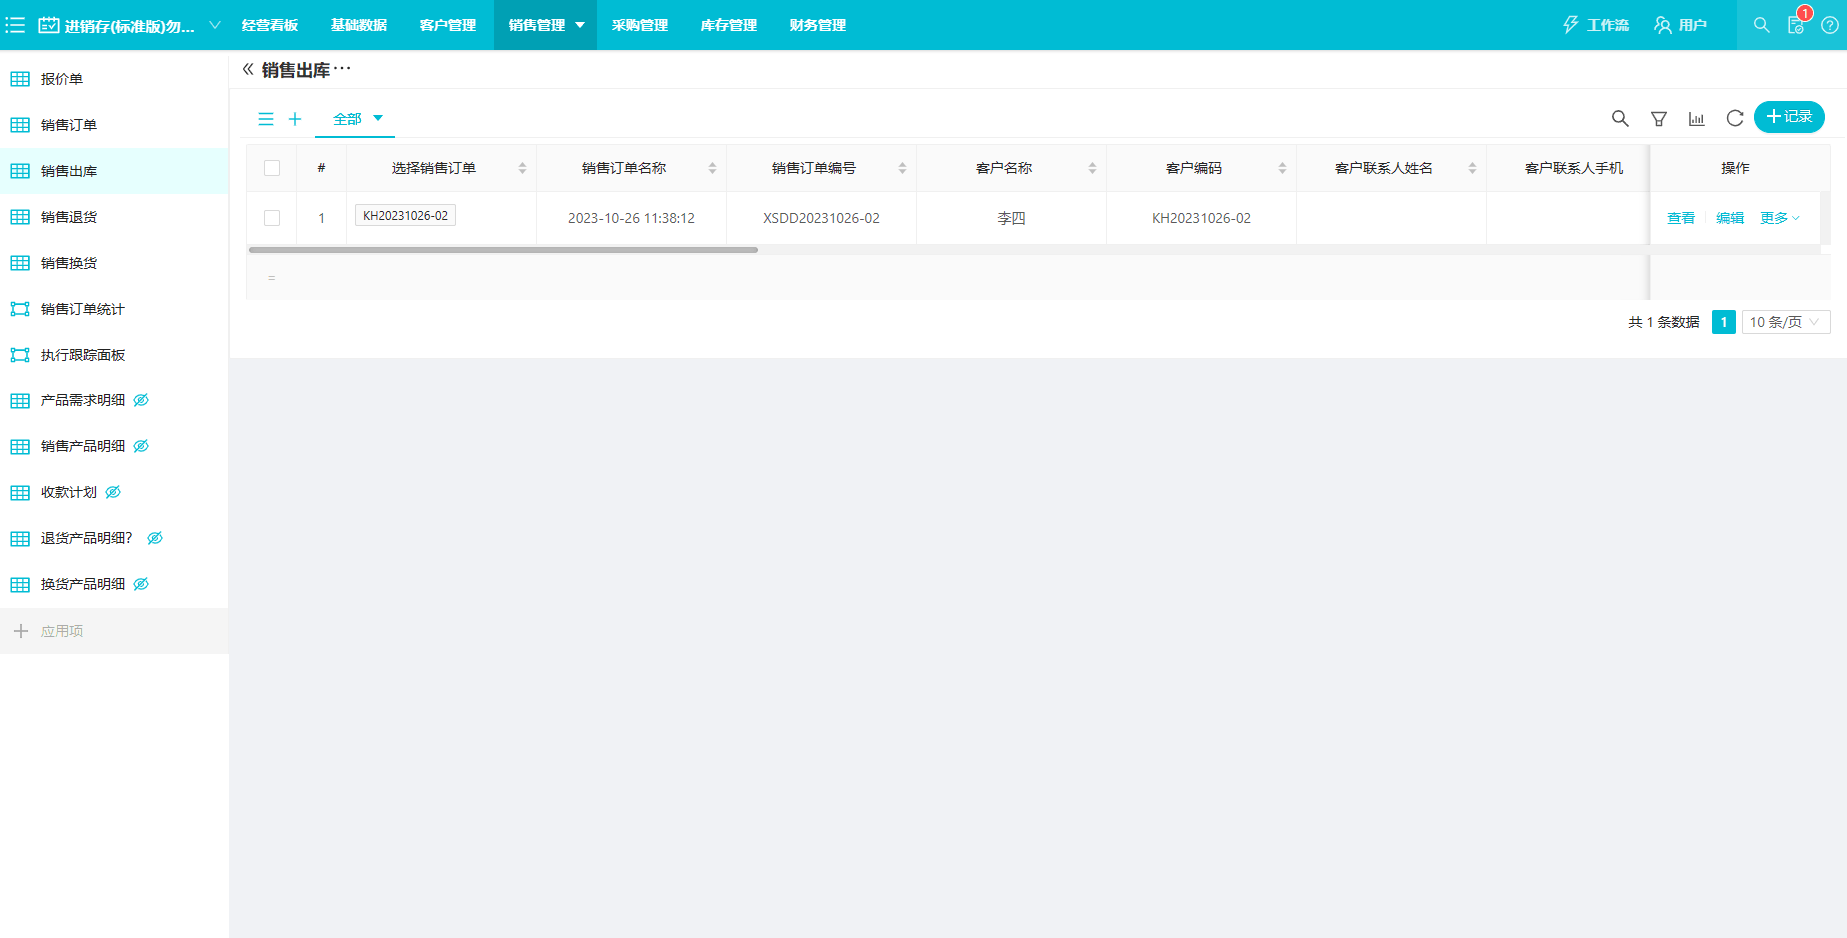This screenshot has height=938, width=1847.
Task: Open the filter funnel icon
Action: 1659,119
